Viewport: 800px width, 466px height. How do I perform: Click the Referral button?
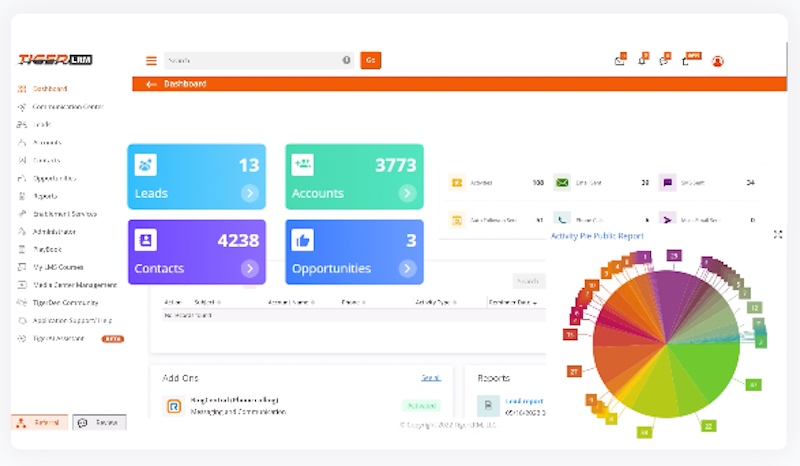coord(40,423)
